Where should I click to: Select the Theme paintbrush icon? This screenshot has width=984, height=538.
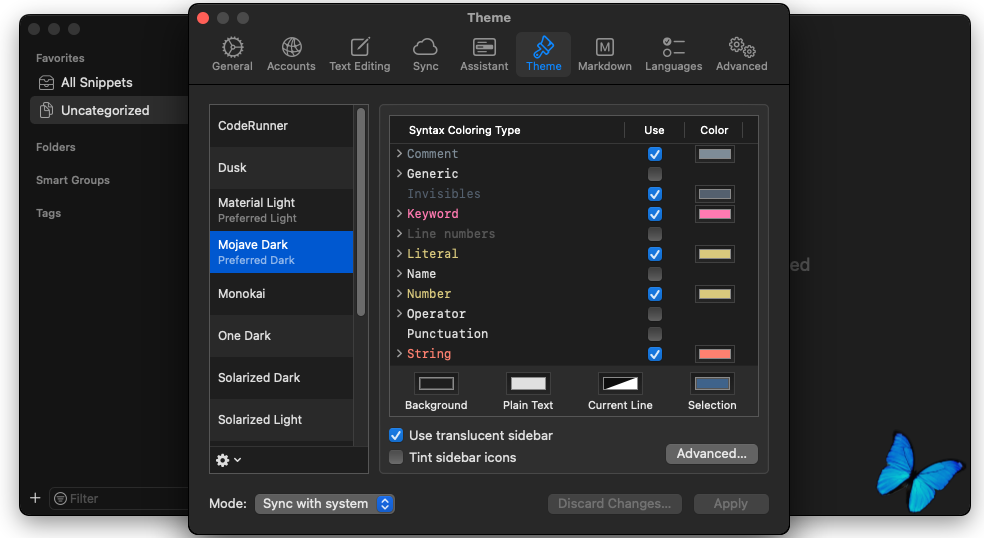coord(543,47)
